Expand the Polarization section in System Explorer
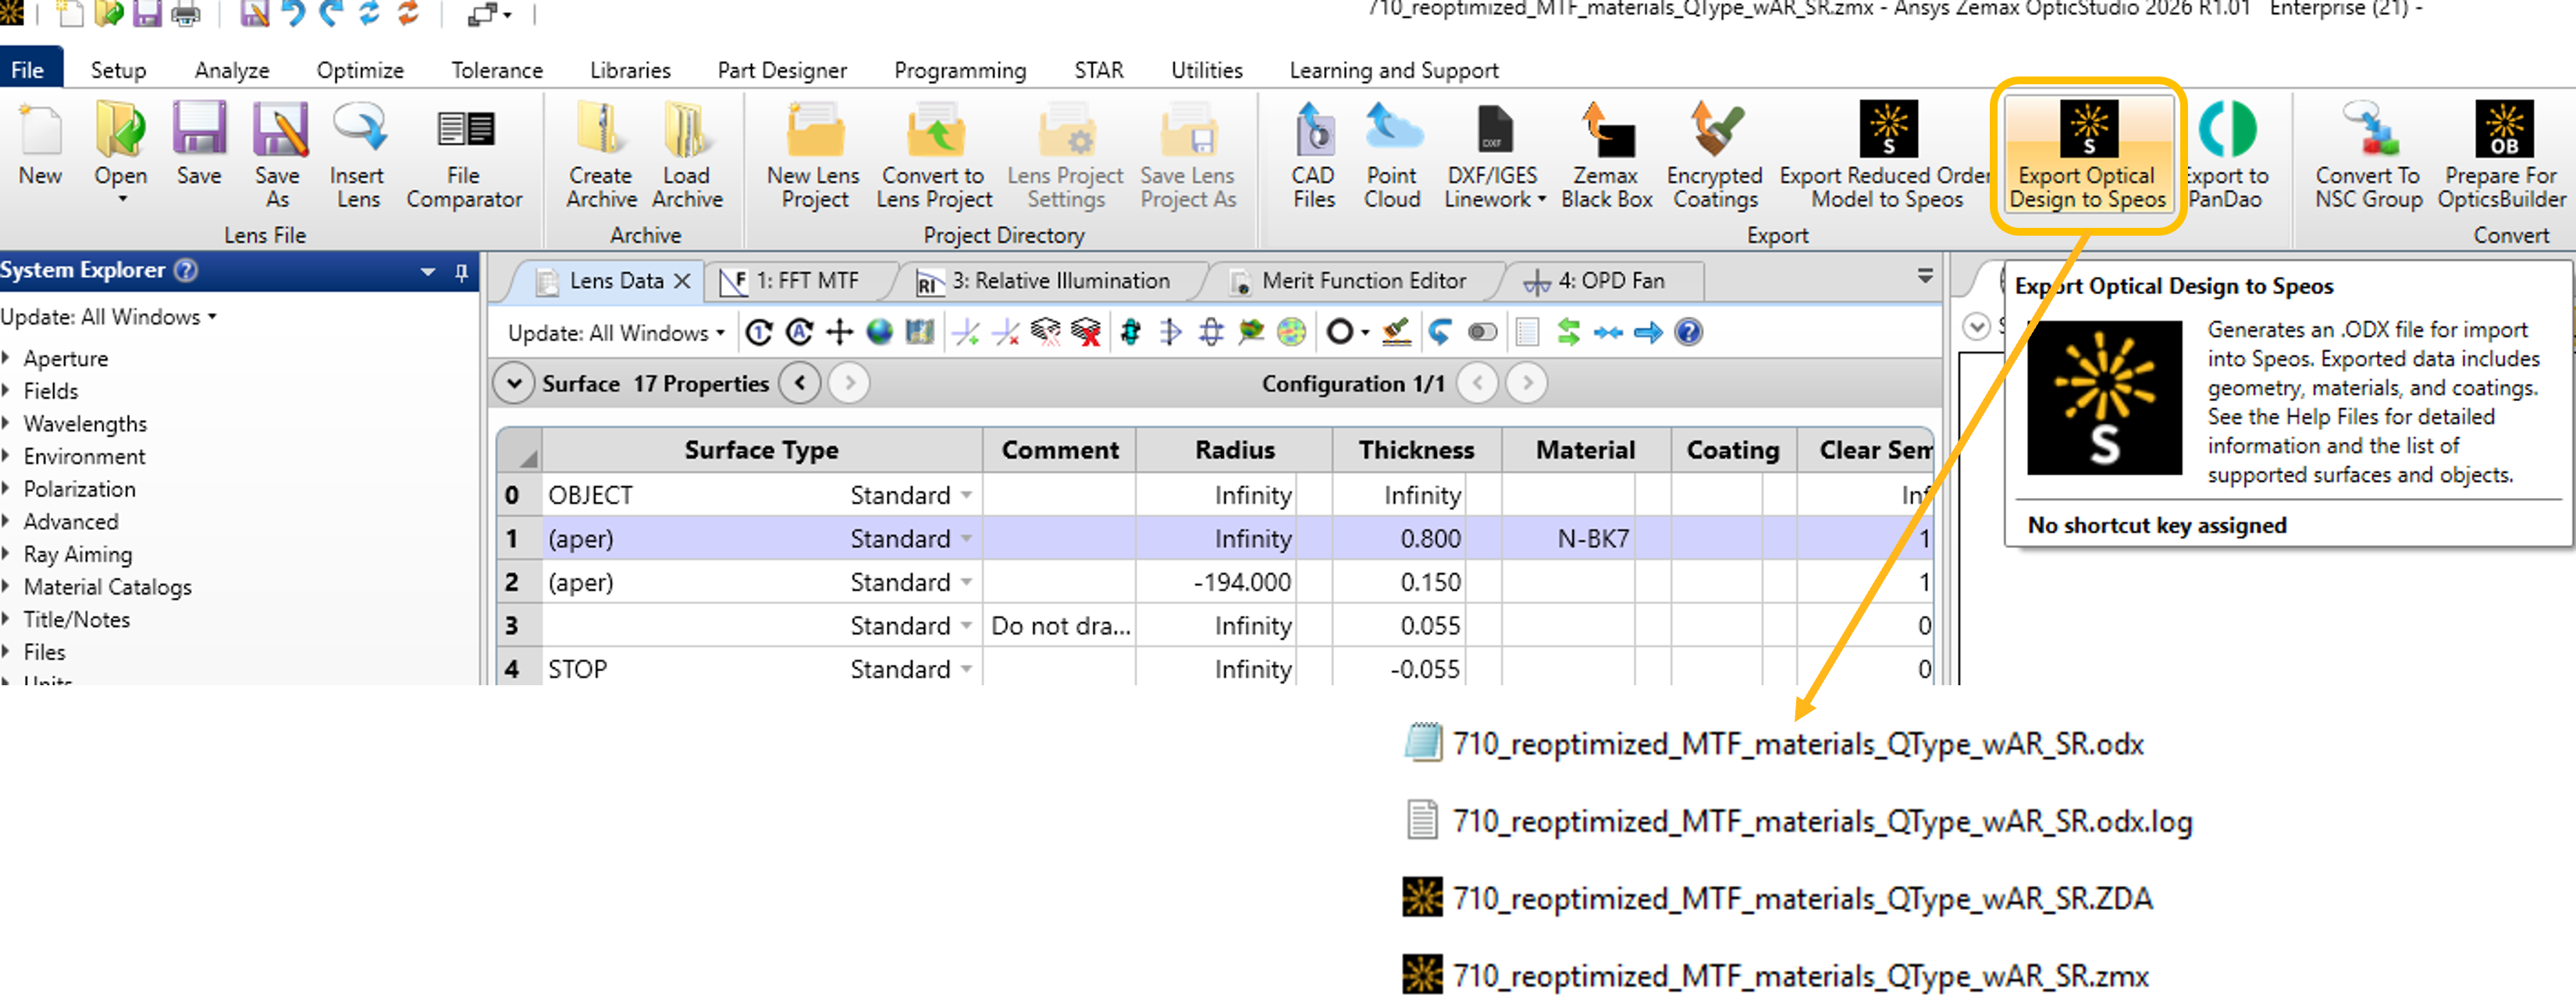The image size is (2576, 999). pos(6,488)
